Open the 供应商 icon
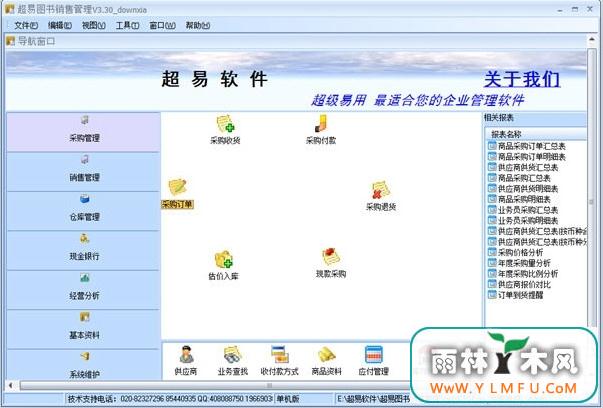The height and width of the screenshot is (408, 603). tap(186, 360)
